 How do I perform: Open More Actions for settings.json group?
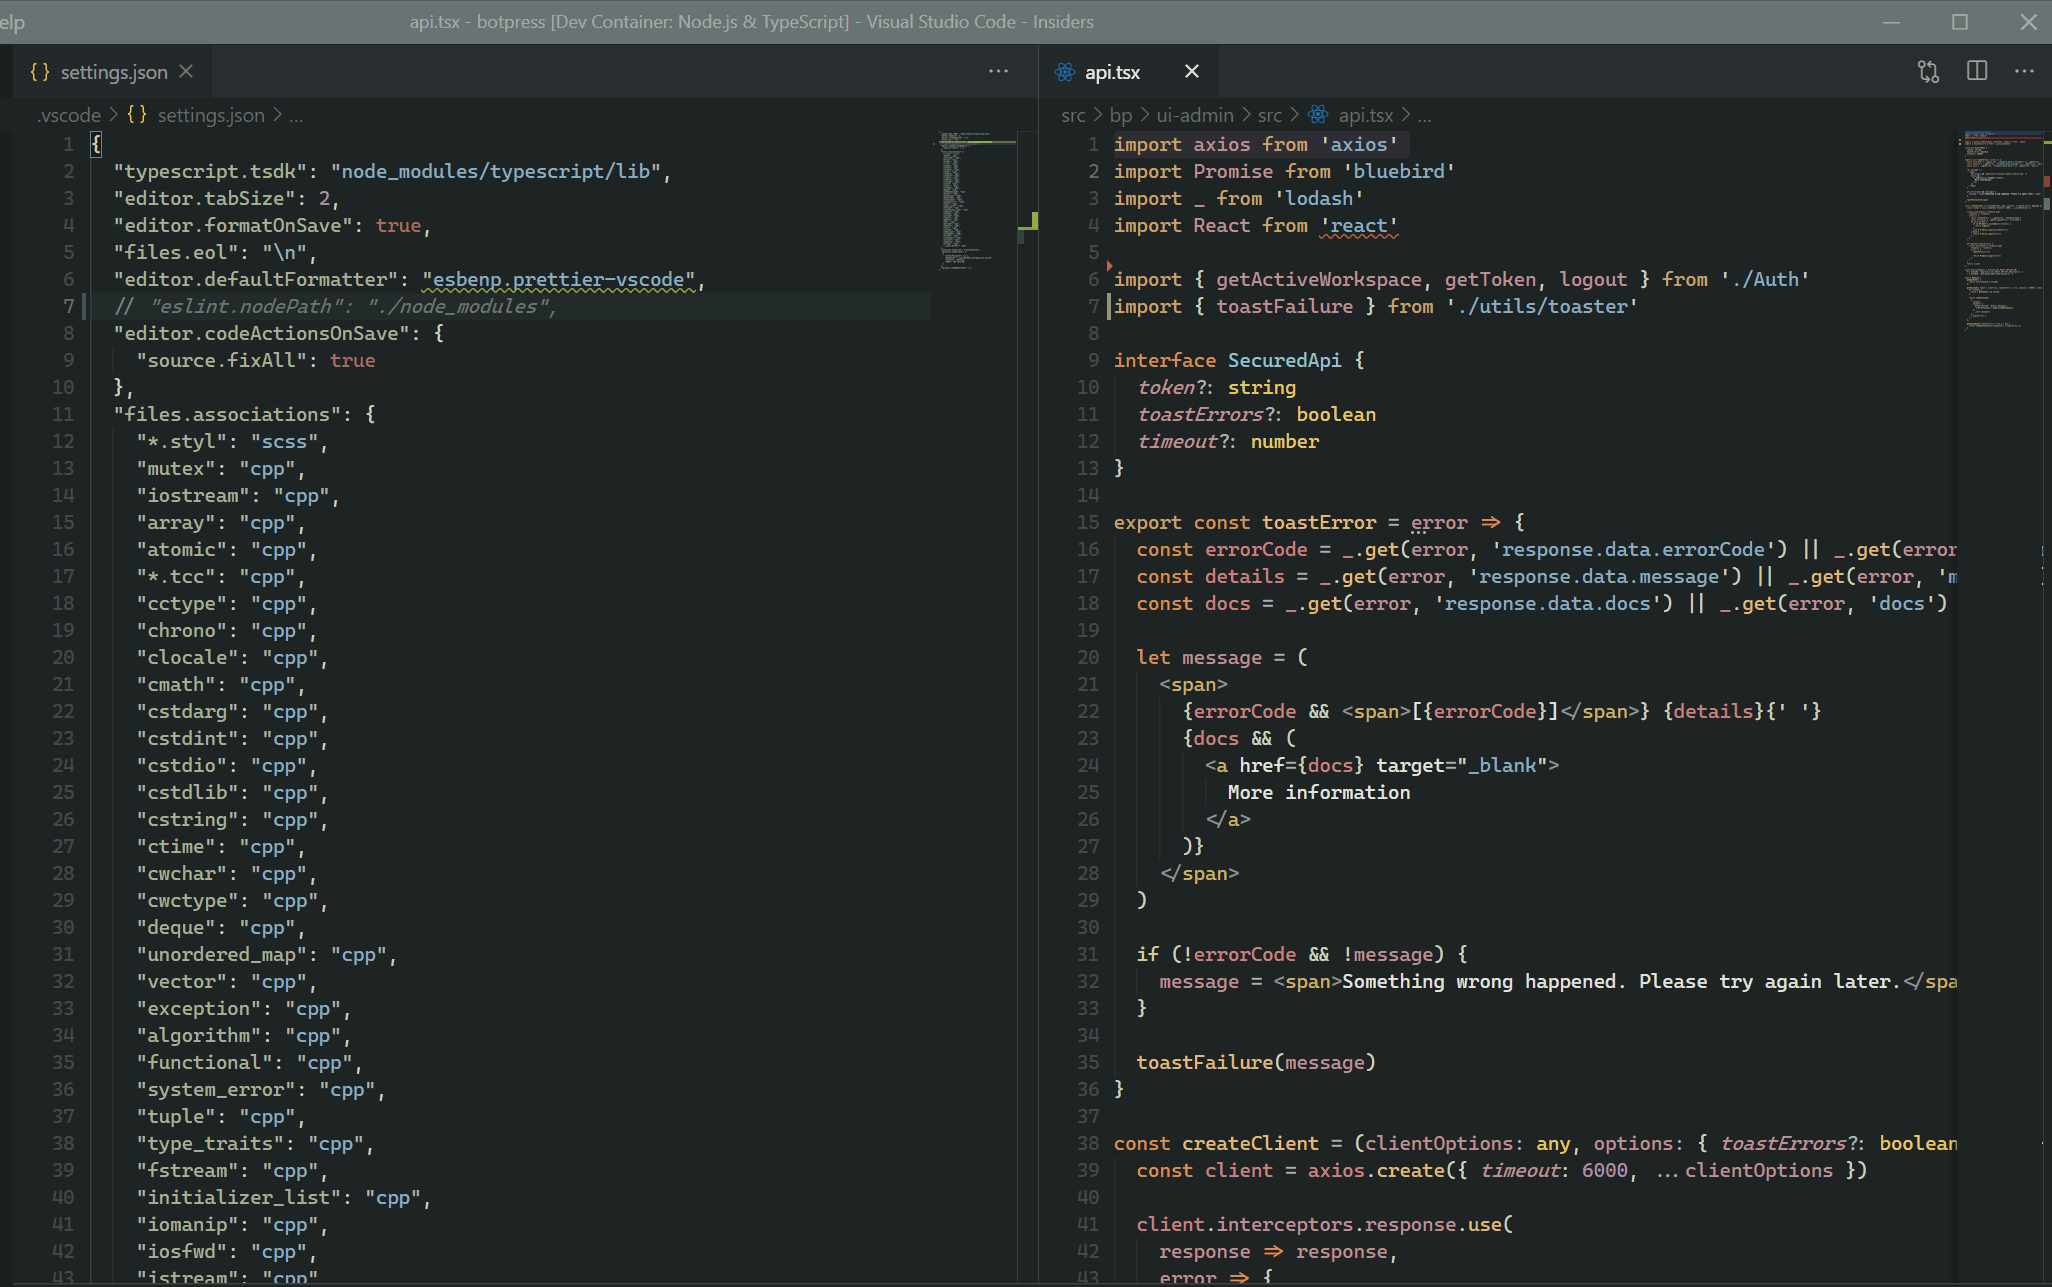[998, 72]
